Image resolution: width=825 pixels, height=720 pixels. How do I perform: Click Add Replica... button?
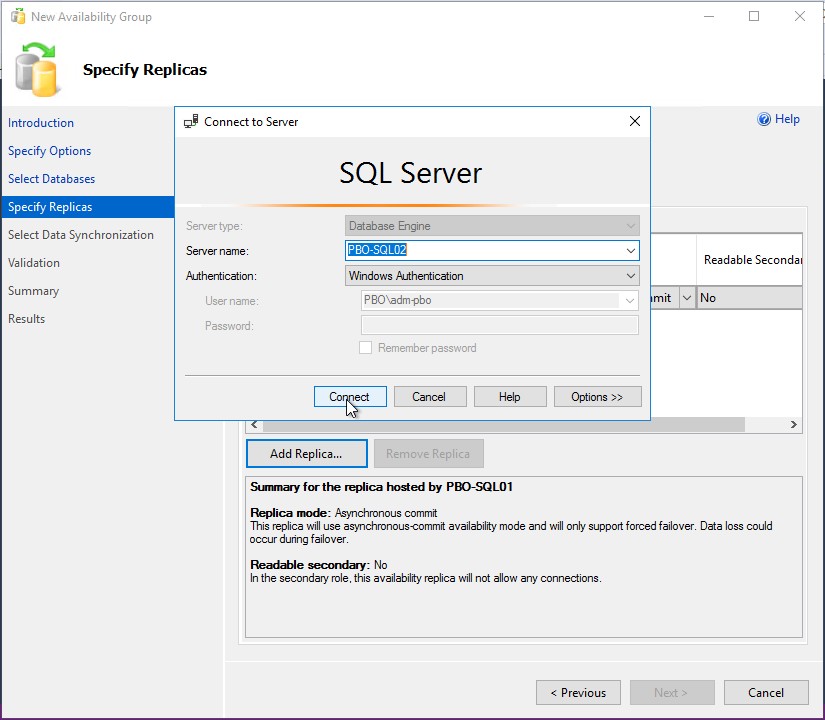[307, 454]
